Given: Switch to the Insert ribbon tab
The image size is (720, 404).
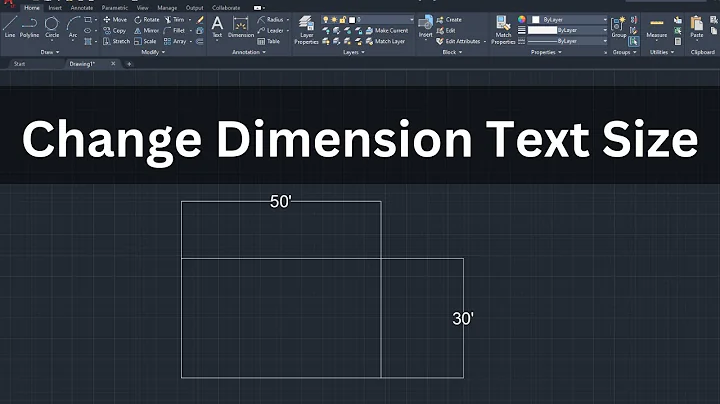Looking at the screenshot, I should click(55, 8).
